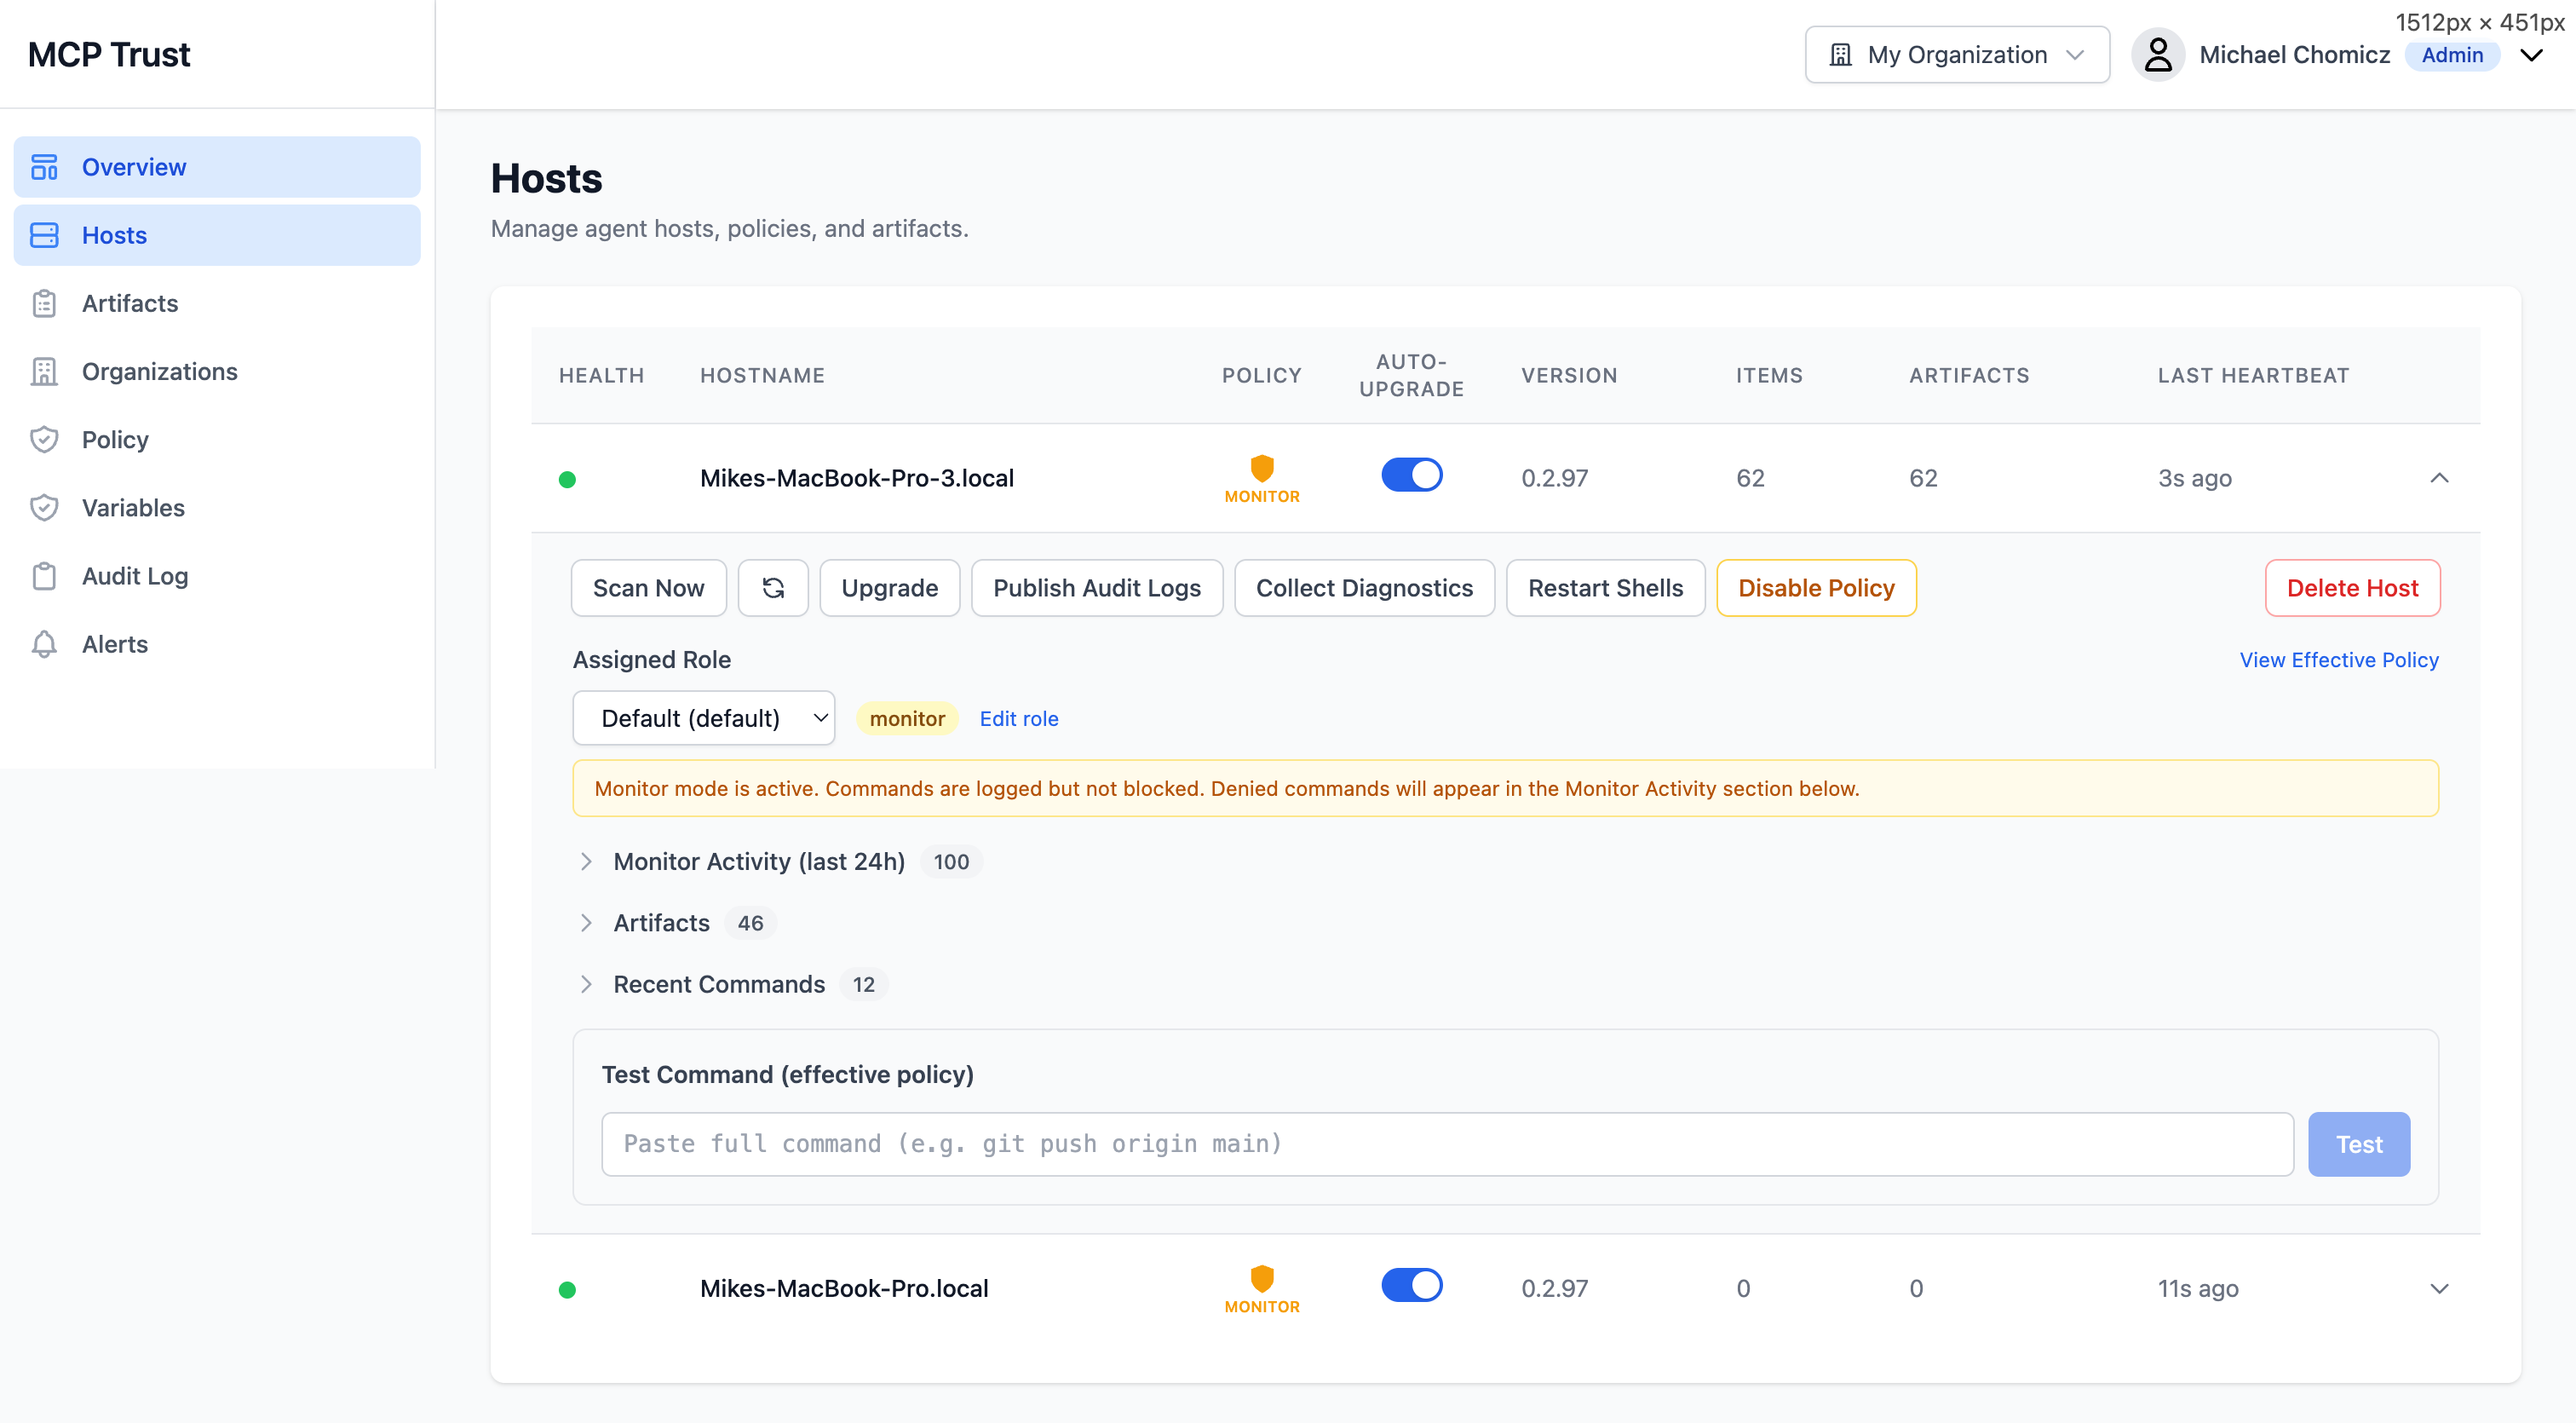Click the Organizations building icon in sidebar

pos(44,371)
